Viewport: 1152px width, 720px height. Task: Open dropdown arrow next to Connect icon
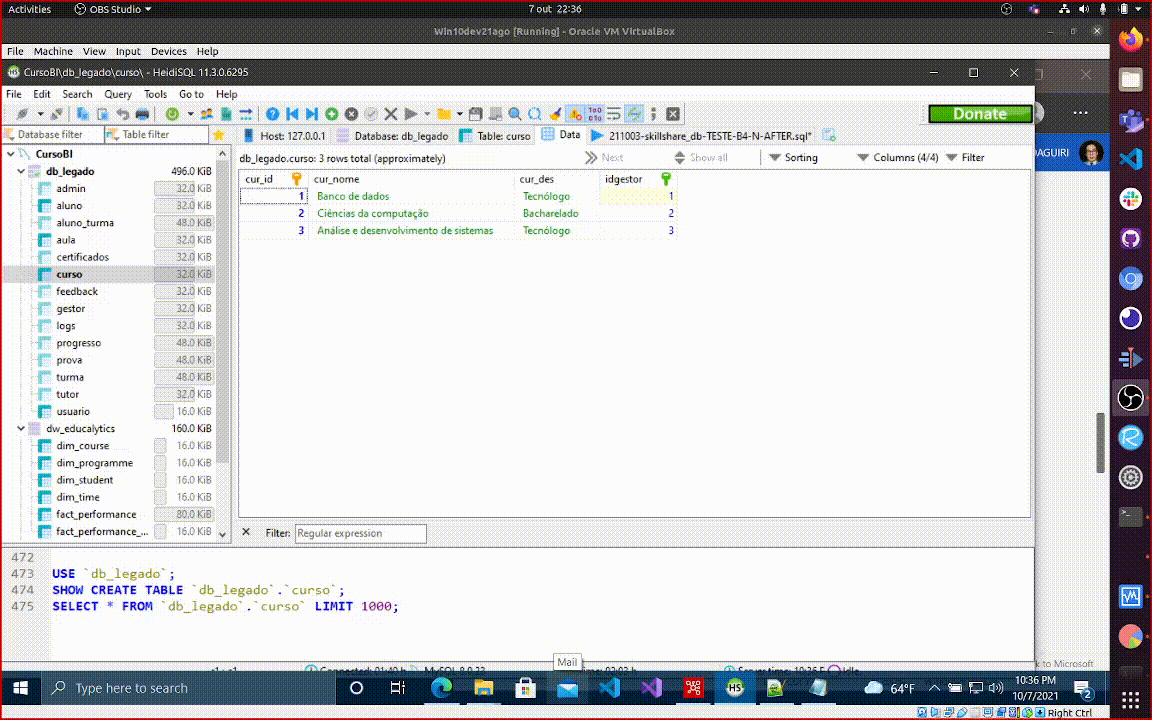click(40, 114)
